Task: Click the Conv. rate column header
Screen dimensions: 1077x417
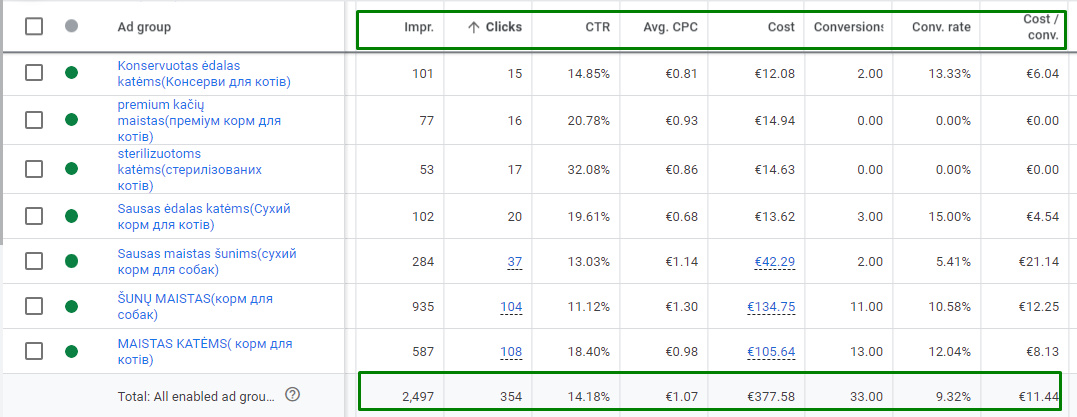Action: (941, 27)
